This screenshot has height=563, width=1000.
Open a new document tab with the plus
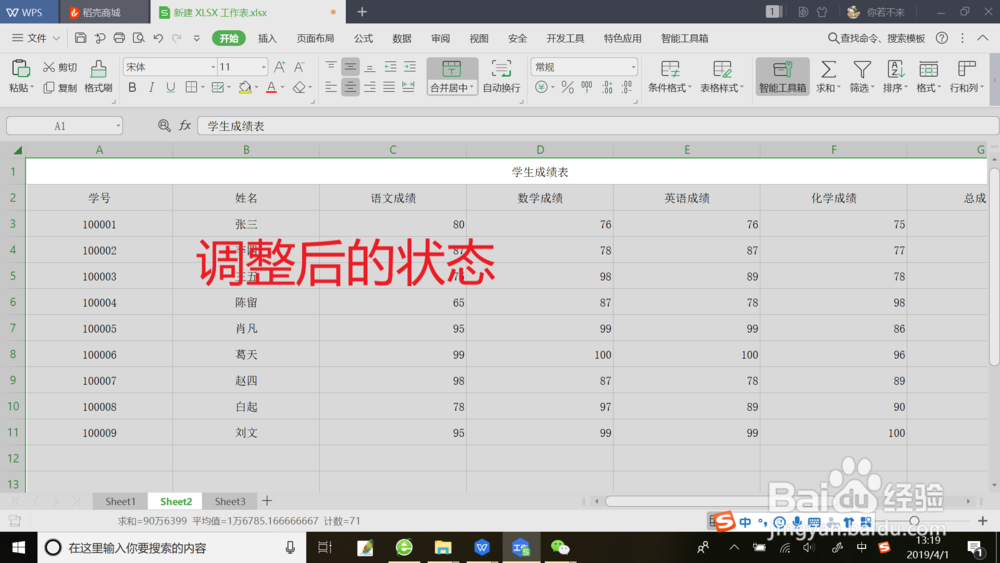click(x=362, y=12)
